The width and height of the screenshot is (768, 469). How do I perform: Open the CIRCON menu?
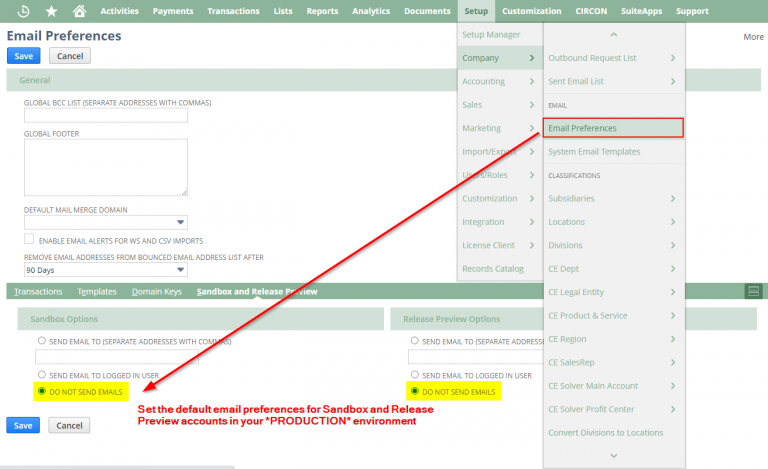[x=591, y=11]
